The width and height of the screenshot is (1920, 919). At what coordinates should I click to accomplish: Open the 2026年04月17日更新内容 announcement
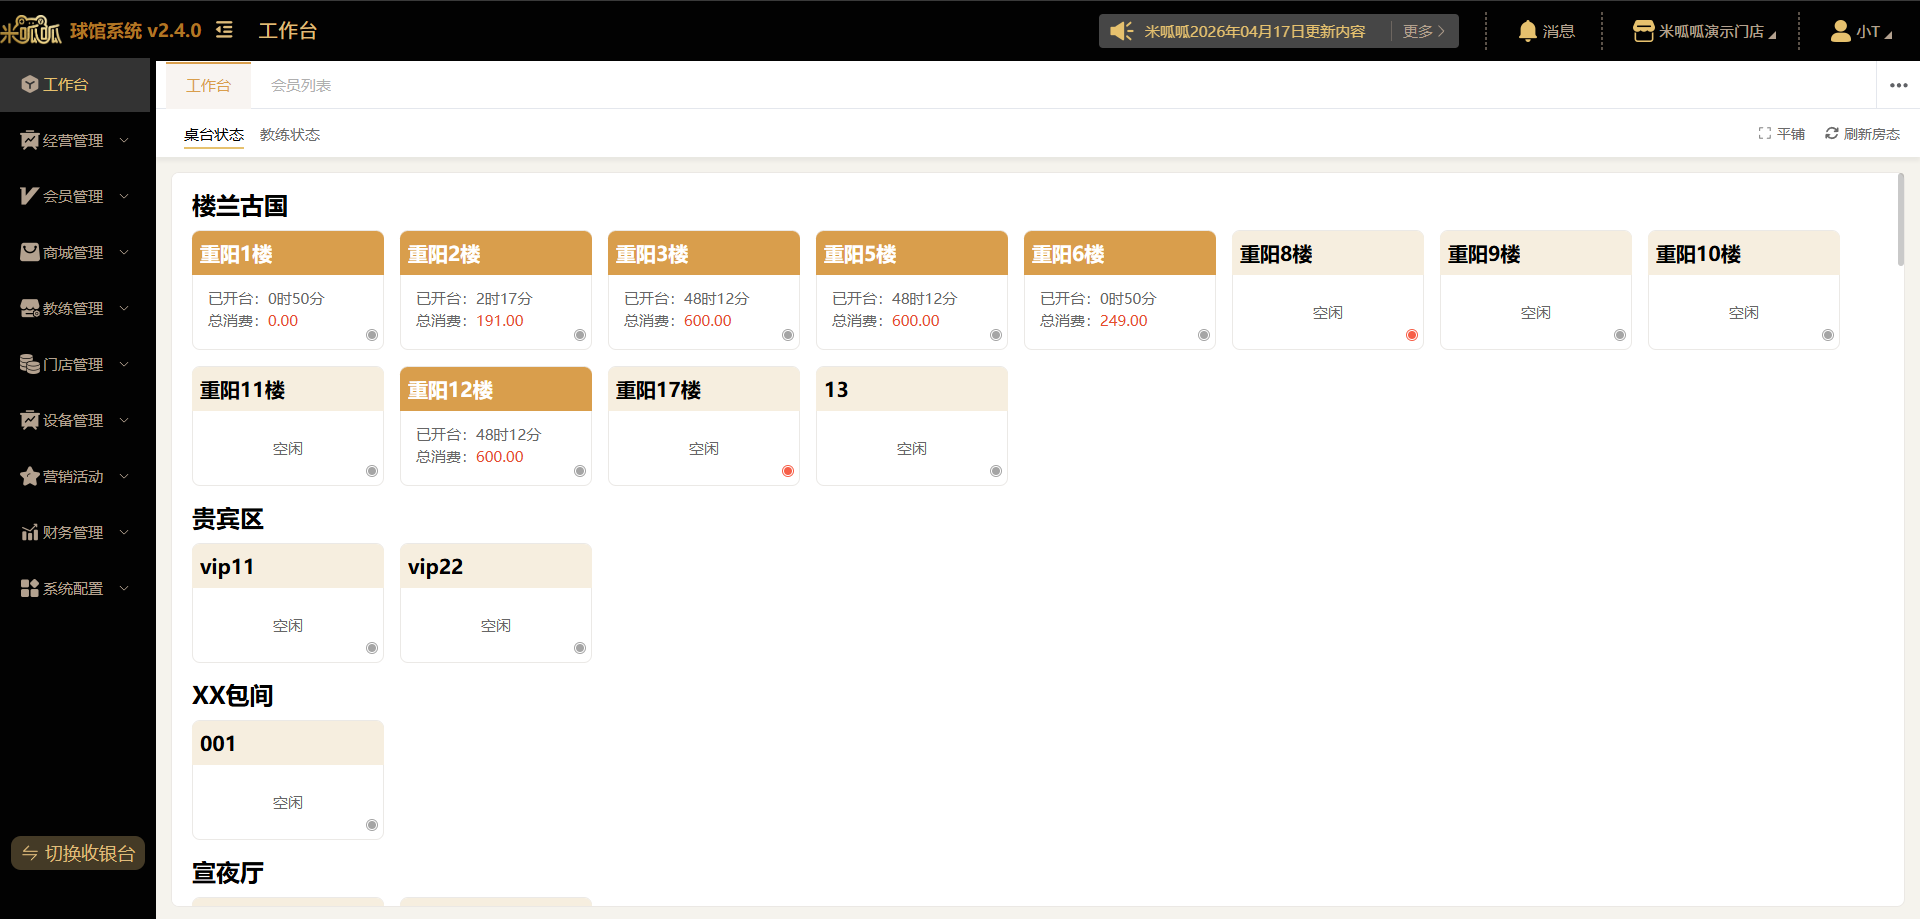1255,31
